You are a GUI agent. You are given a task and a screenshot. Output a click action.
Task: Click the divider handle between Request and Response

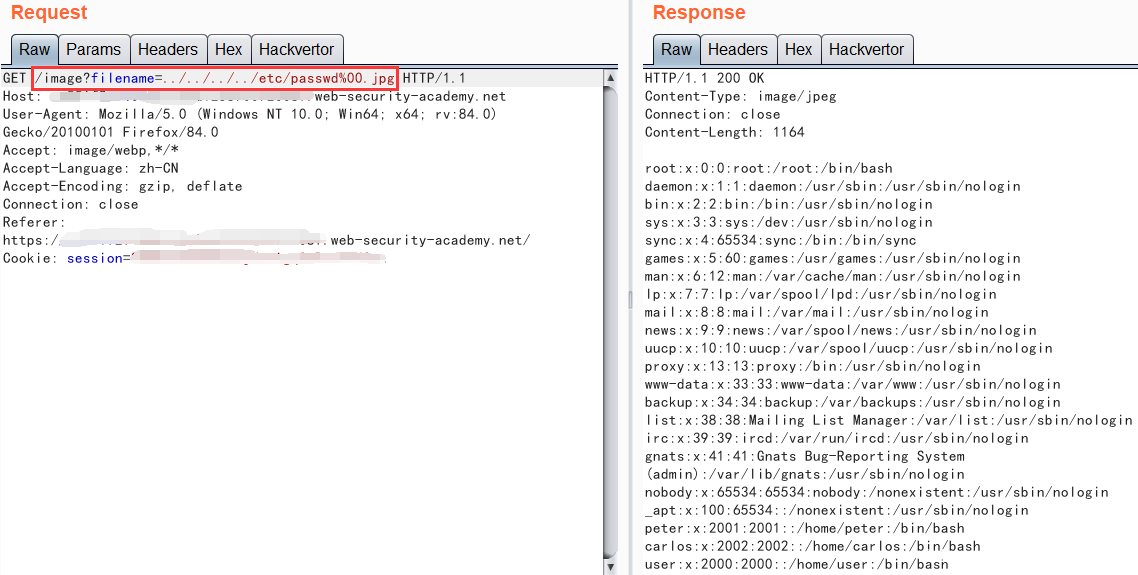[x=630, y=300]
